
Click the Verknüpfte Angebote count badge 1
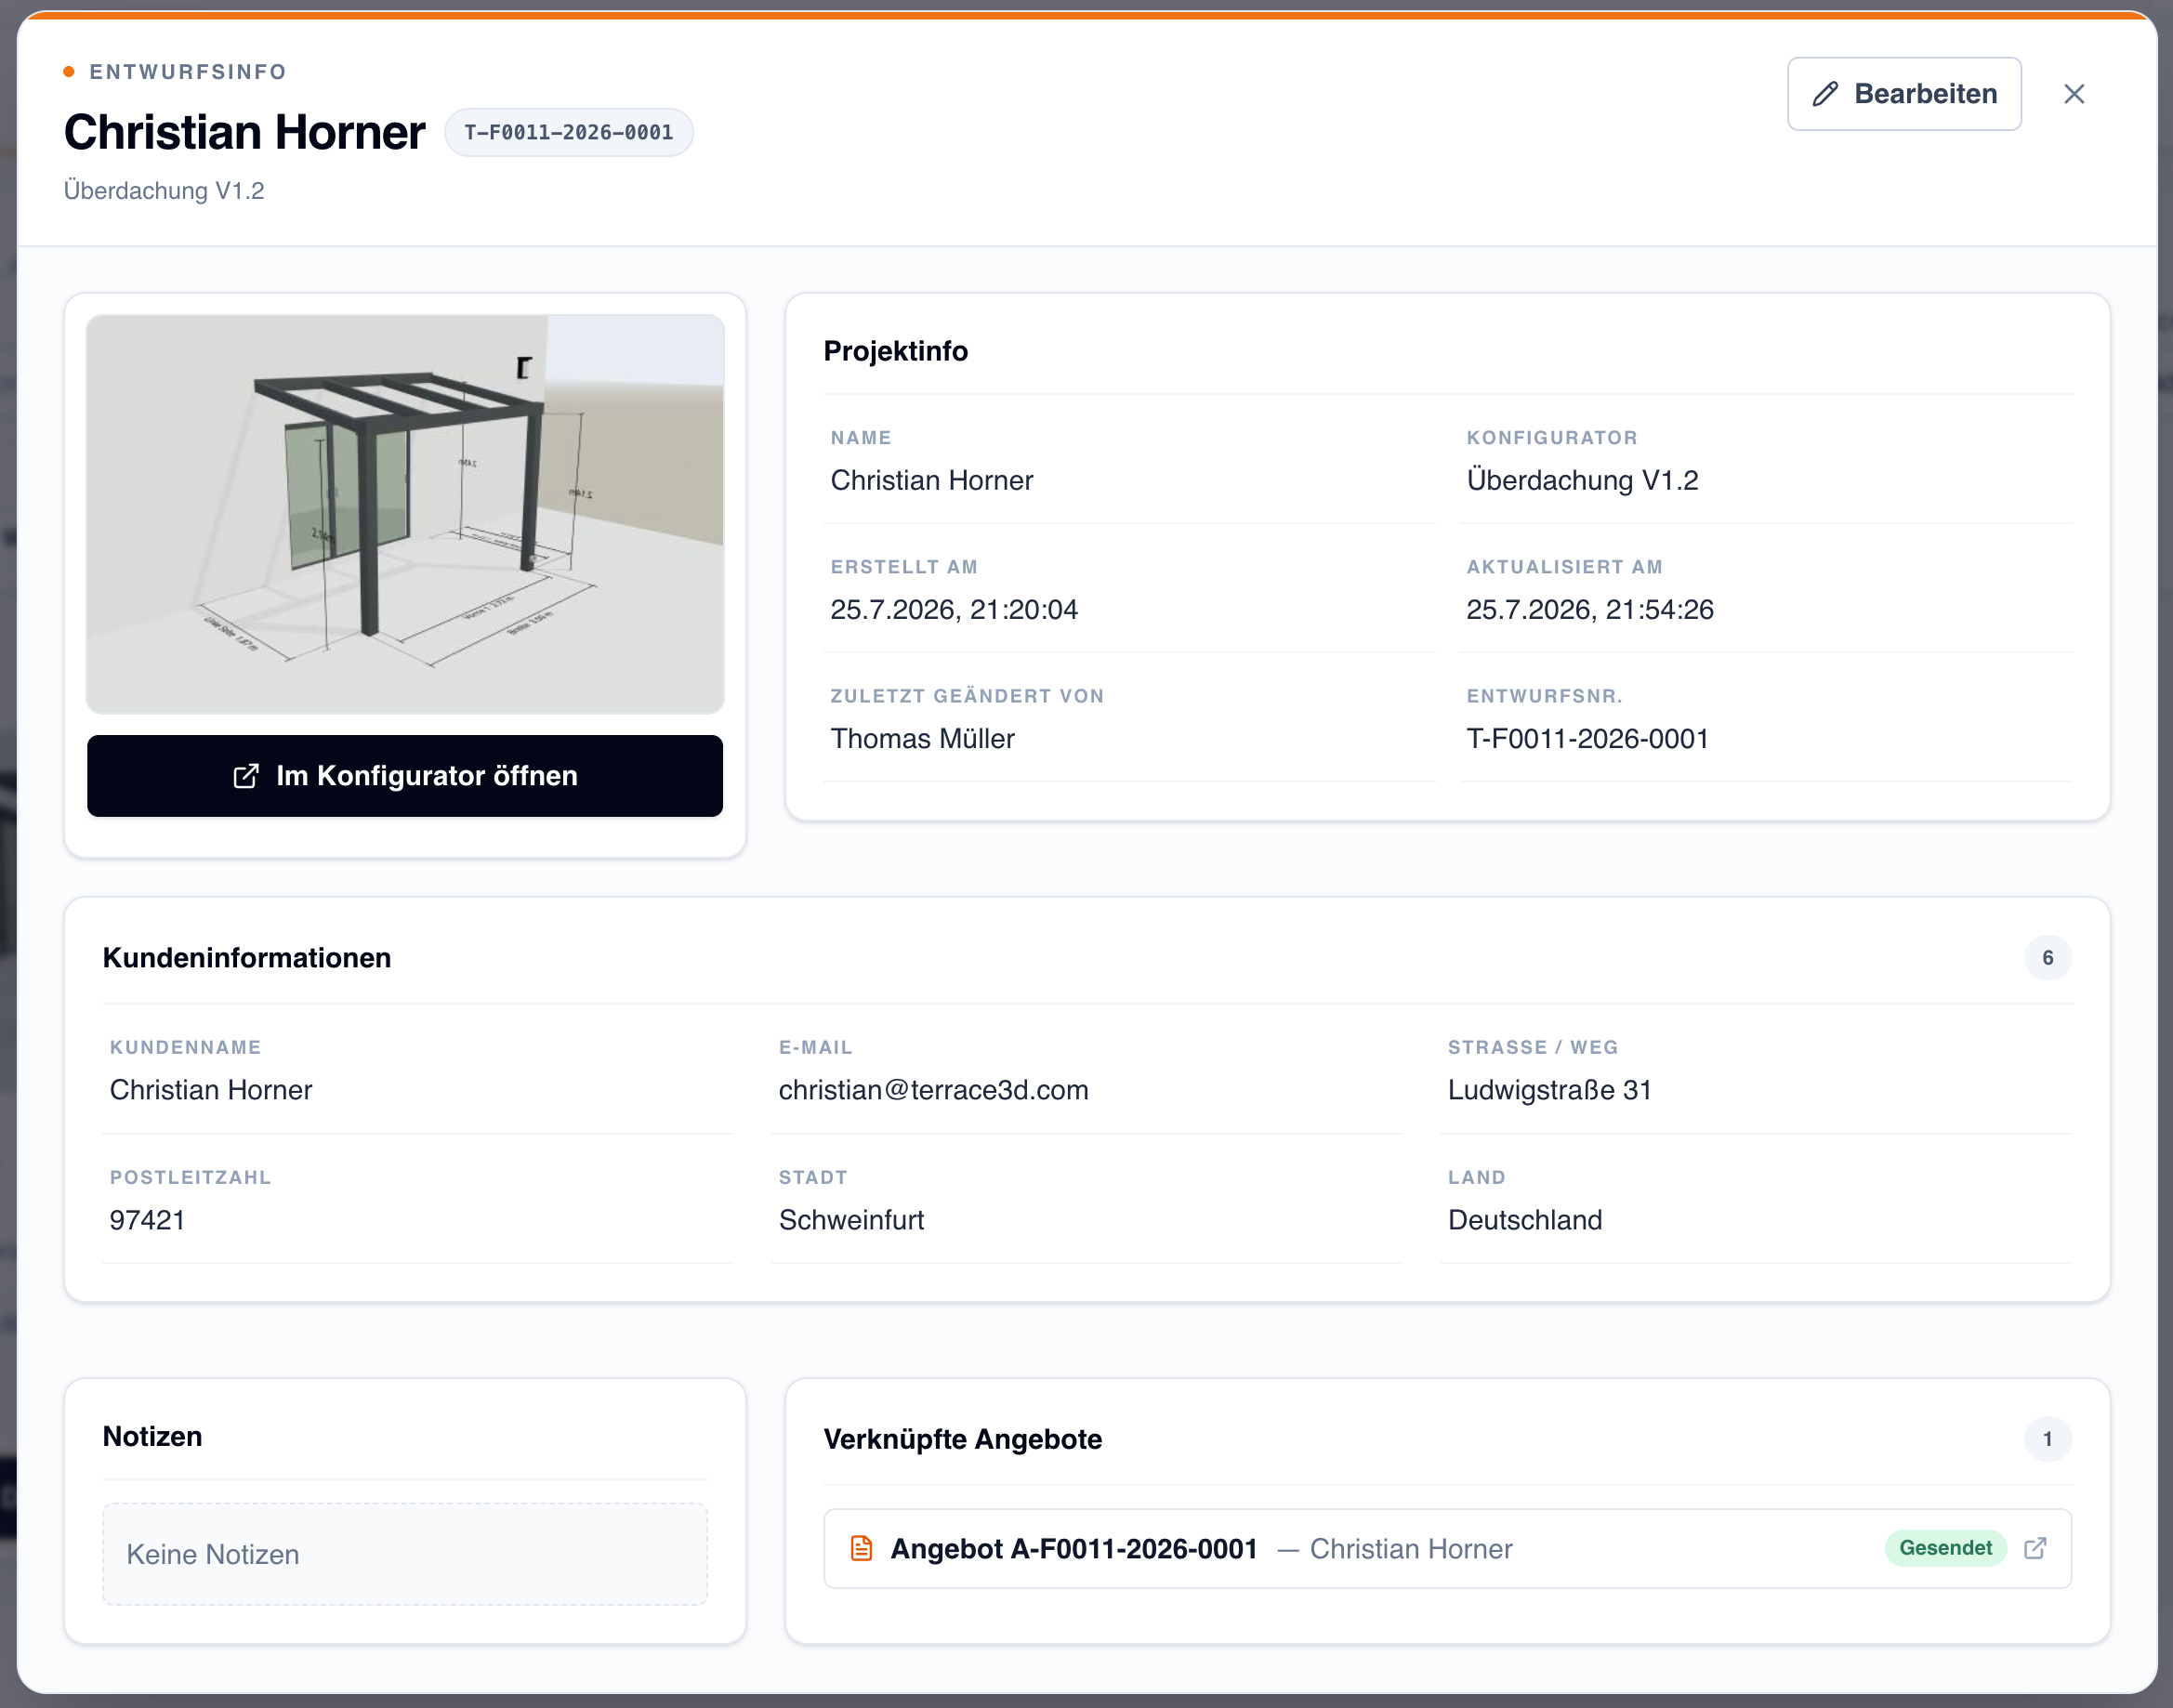[2047, 1439]
